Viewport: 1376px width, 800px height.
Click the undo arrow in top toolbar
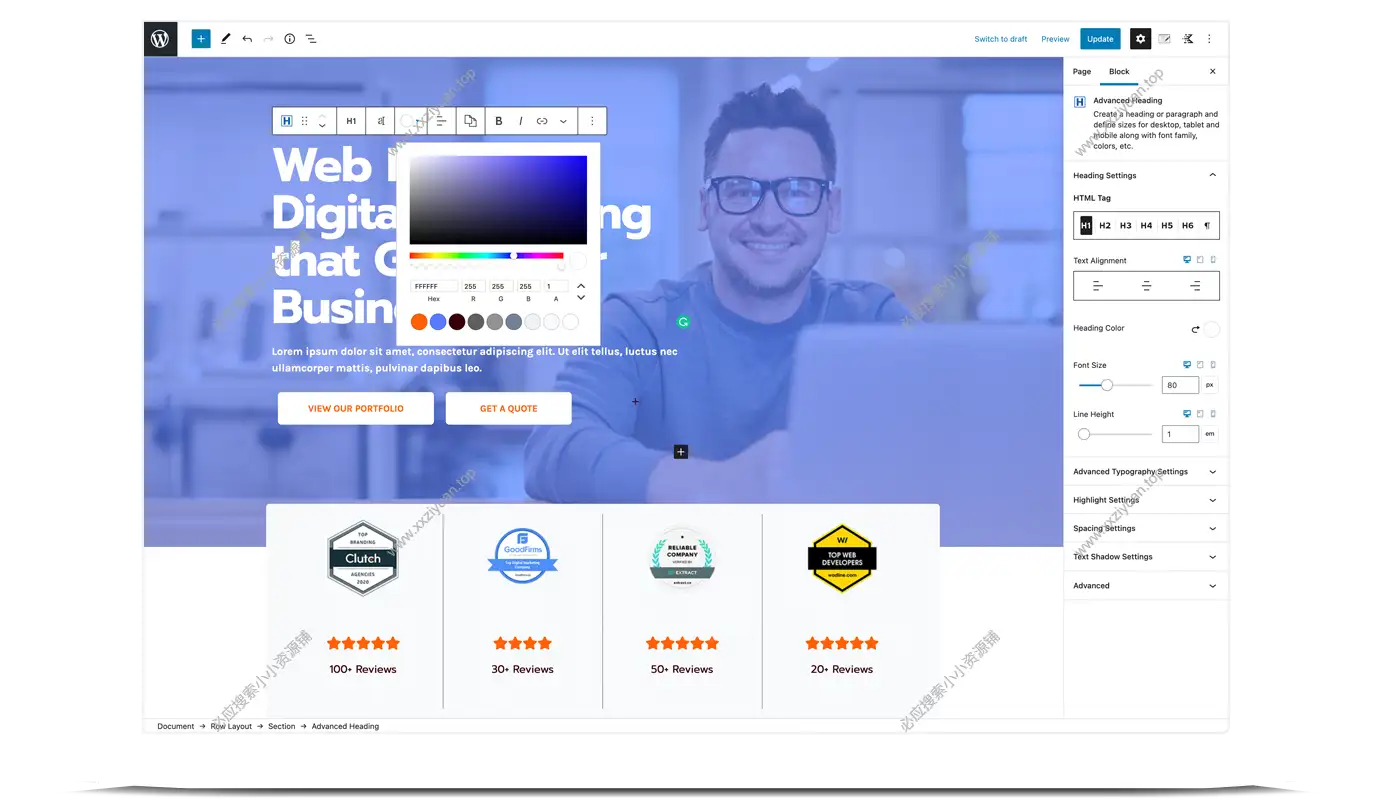click(x=247, y=39)
